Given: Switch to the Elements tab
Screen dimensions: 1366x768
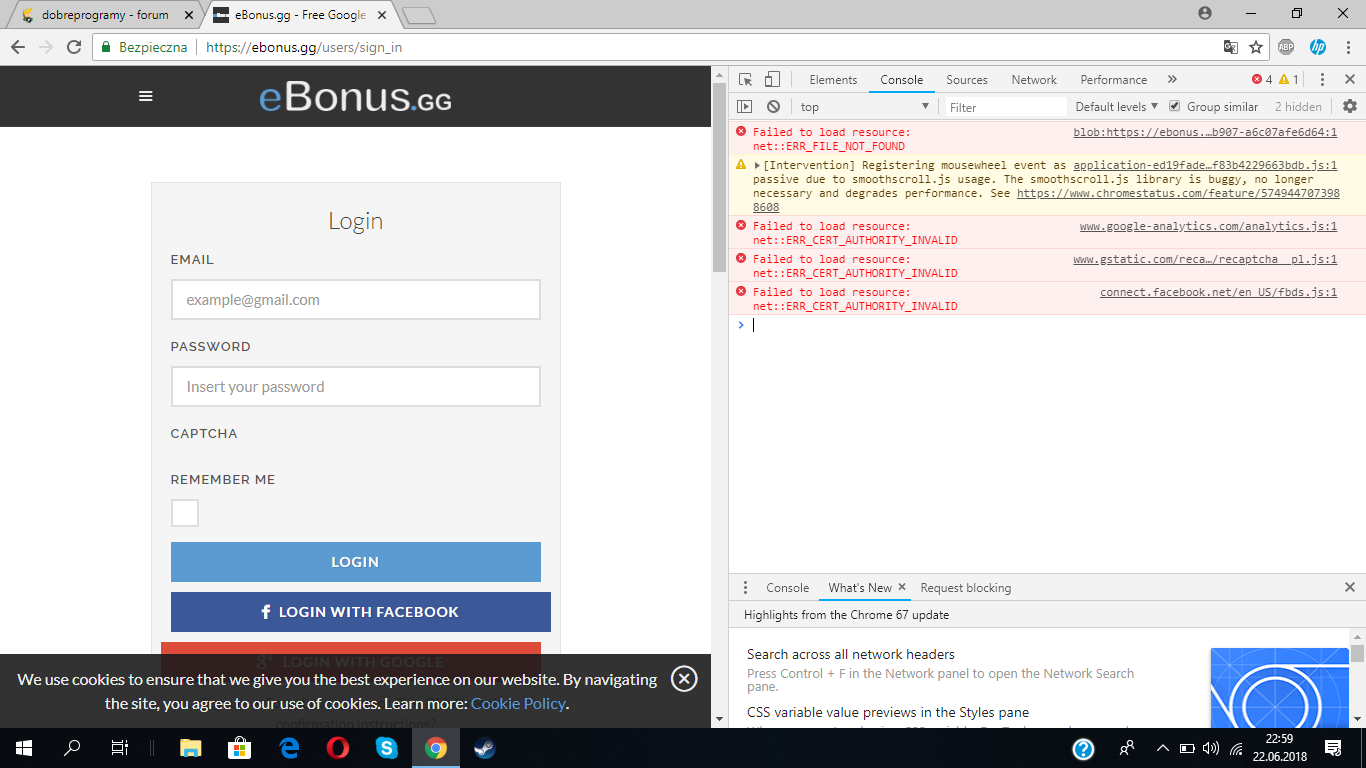Looking at the screenshot, I should pos(833,80).
